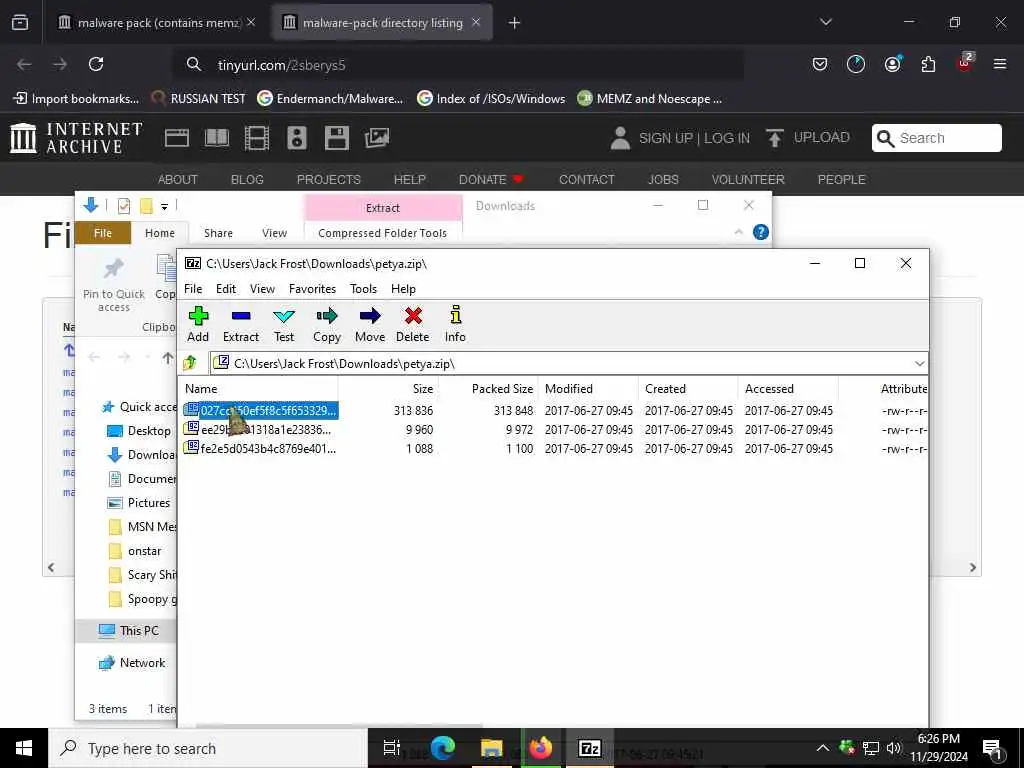Open the Endermanch/Malware bookmark
The height and width of the screenshot is (768, 1024).
(x=330, y=99)
